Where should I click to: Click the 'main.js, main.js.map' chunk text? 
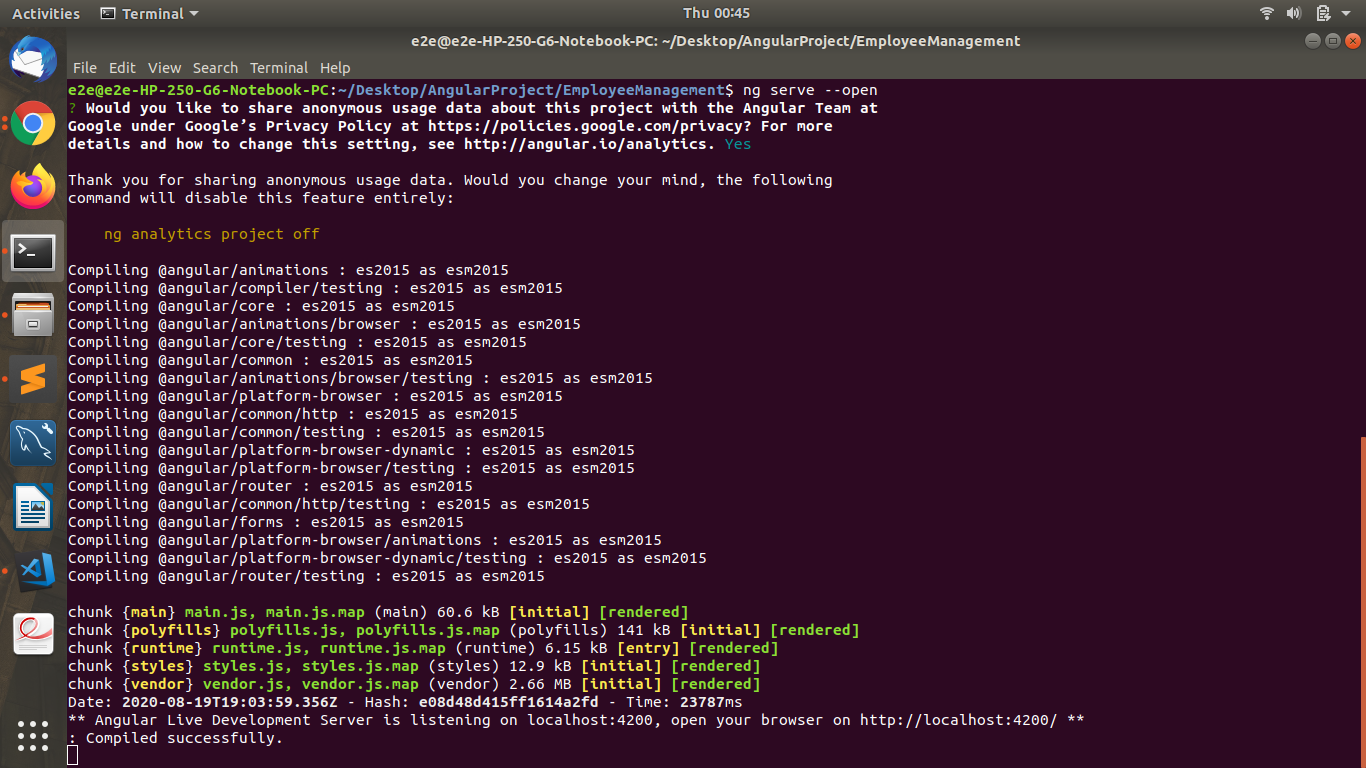(x=275, y=612)
